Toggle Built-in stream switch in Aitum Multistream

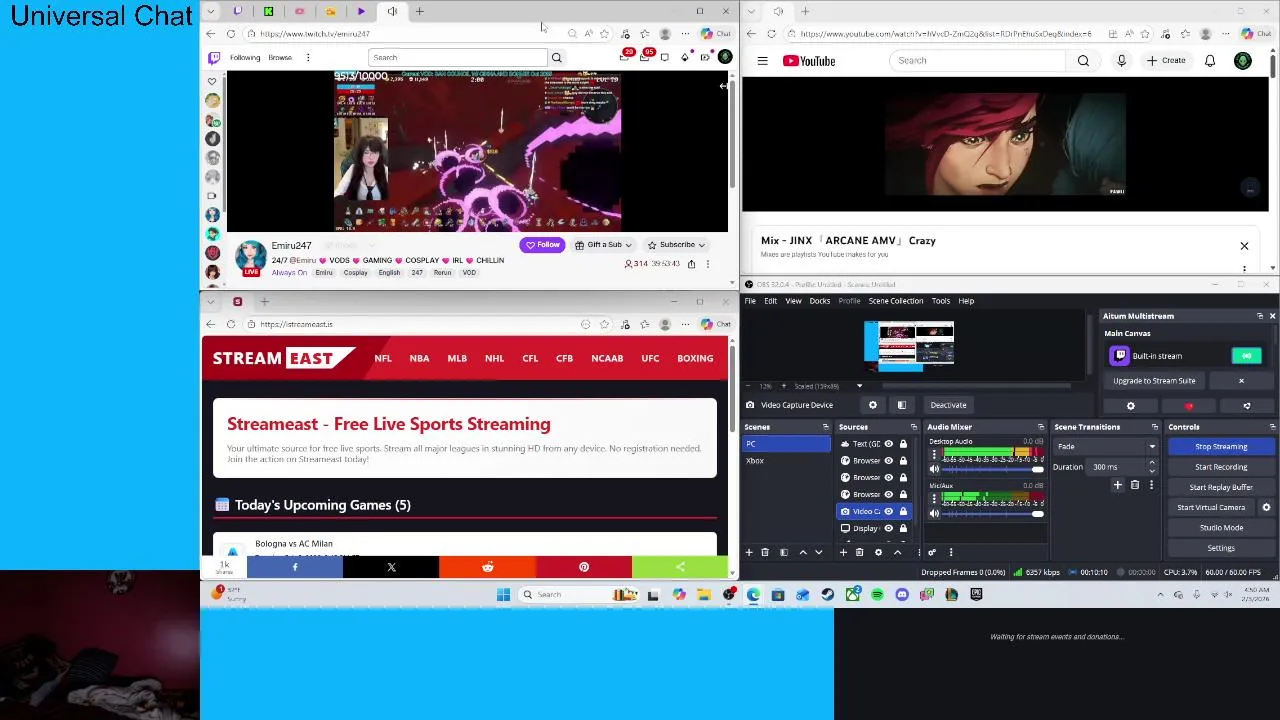[x=1246, y=356]
